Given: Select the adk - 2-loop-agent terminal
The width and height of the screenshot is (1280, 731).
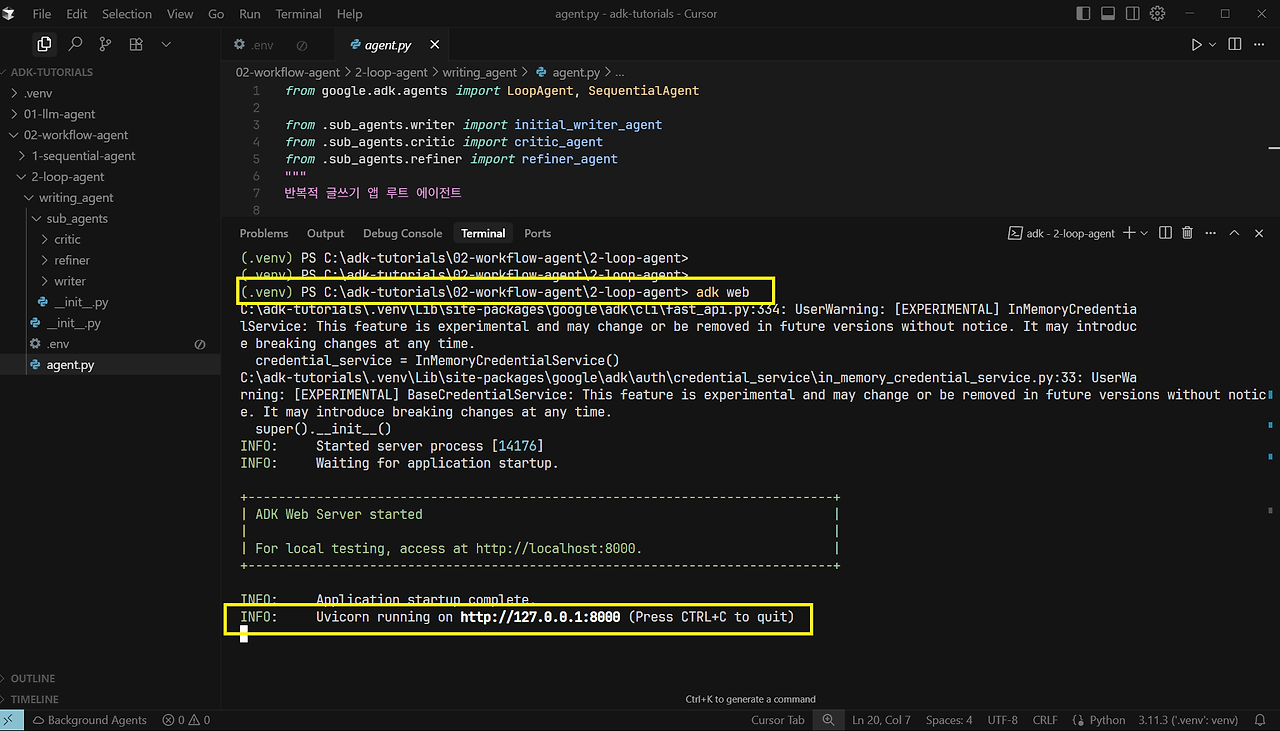Looking at the screenshot, I should click(1061, 233).
